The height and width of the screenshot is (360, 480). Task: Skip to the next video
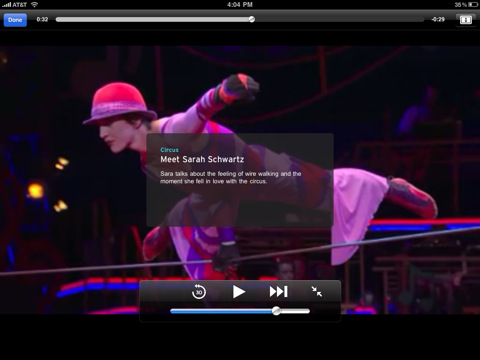tap(279, 292)
